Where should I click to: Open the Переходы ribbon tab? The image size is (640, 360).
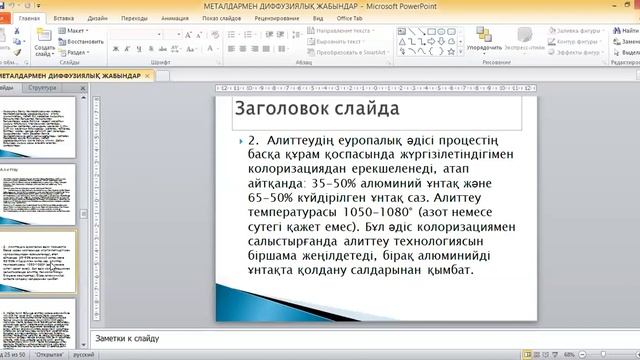point(134,18)
